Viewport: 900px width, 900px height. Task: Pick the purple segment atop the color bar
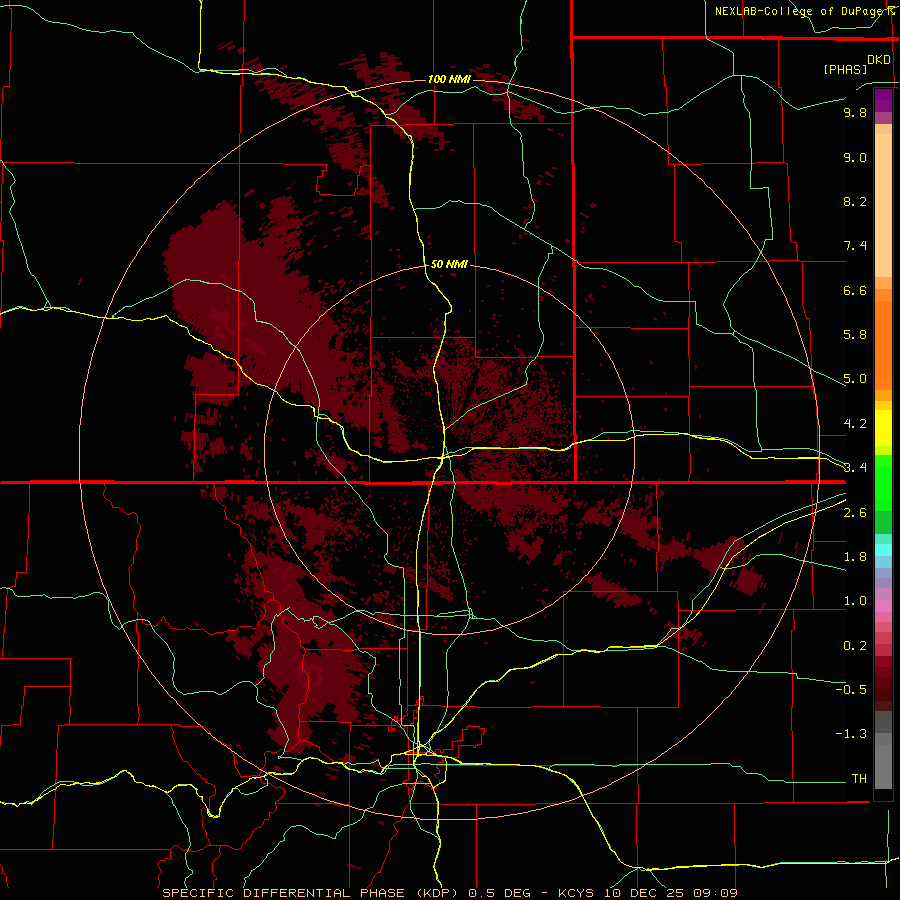click(x=883, y=100)
